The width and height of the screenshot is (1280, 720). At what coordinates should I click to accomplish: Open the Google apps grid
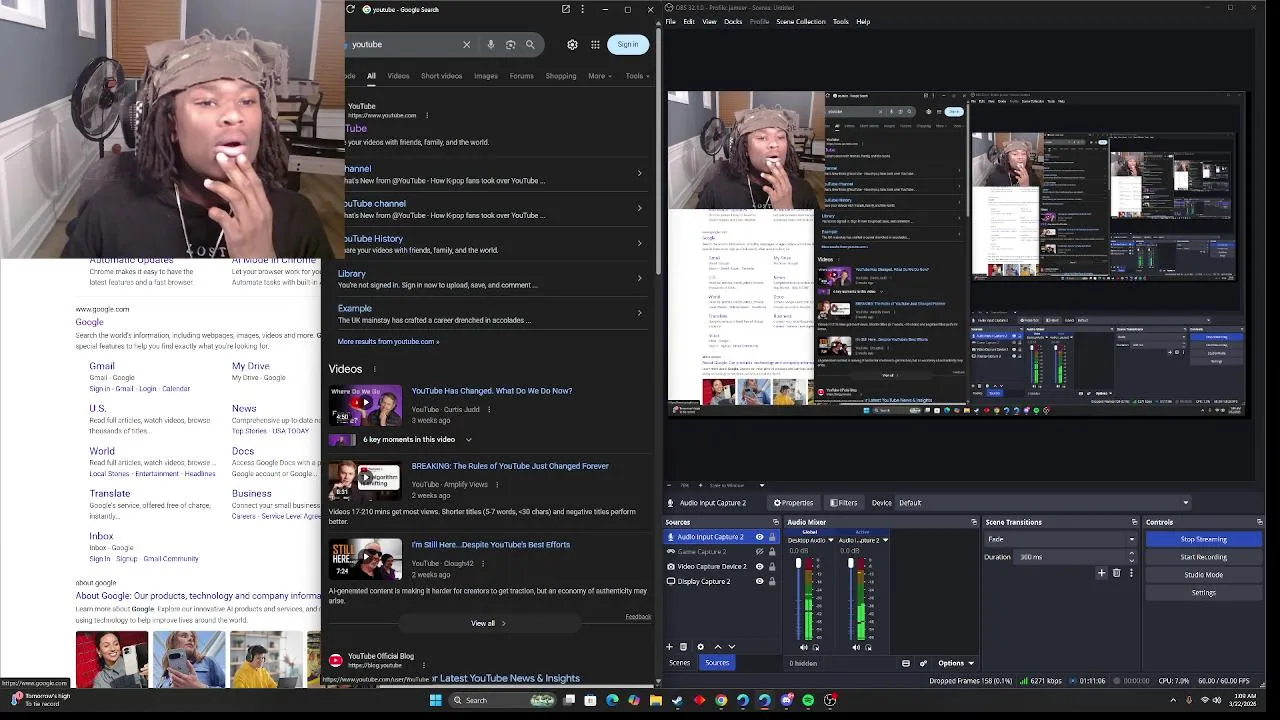[x=595, y=44]
